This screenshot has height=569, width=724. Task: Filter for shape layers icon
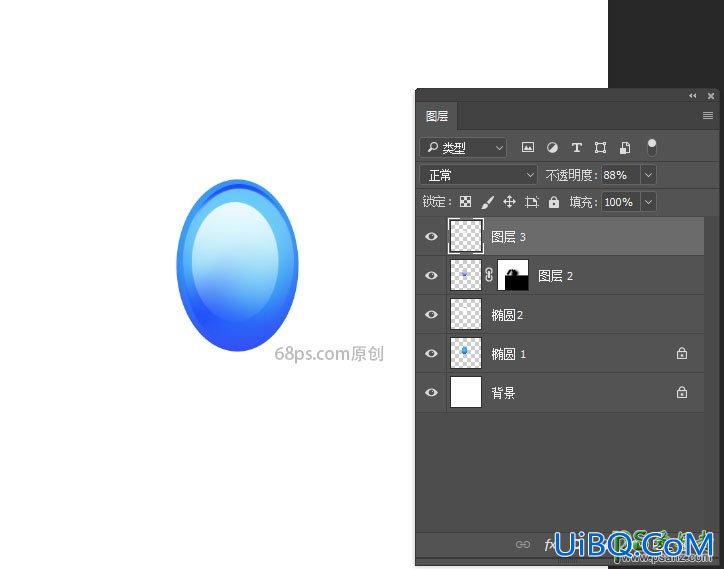point(600,148)
